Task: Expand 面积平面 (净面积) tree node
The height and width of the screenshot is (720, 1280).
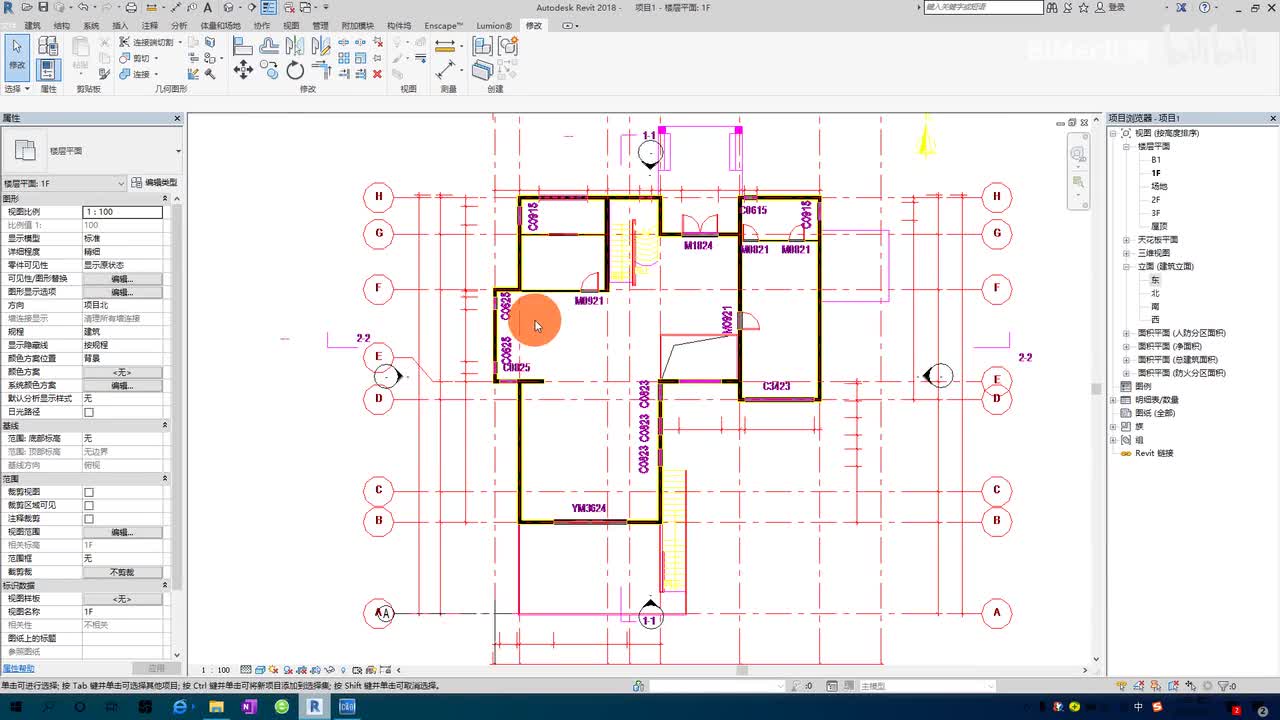Action: pyautogui.click(x=1125, y=346)
